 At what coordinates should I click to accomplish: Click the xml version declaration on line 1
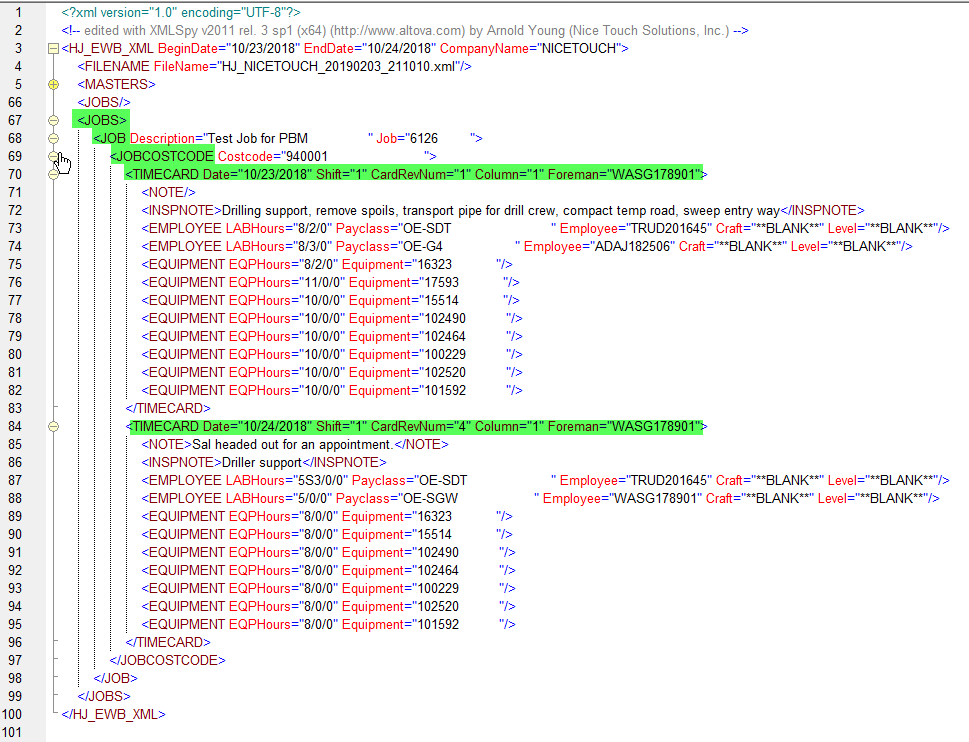(x=181, y=12)
